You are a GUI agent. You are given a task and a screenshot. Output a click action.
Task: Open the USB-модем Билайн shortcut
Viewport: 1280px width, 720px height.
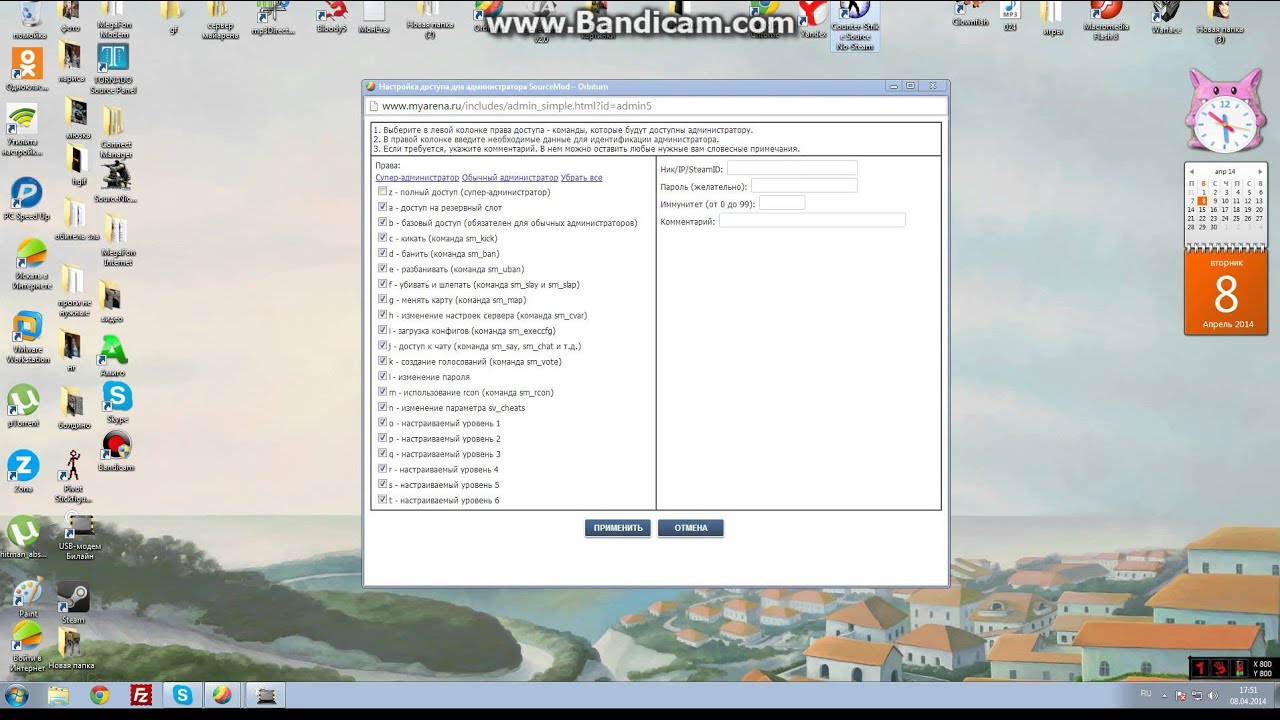click(79, 536)
